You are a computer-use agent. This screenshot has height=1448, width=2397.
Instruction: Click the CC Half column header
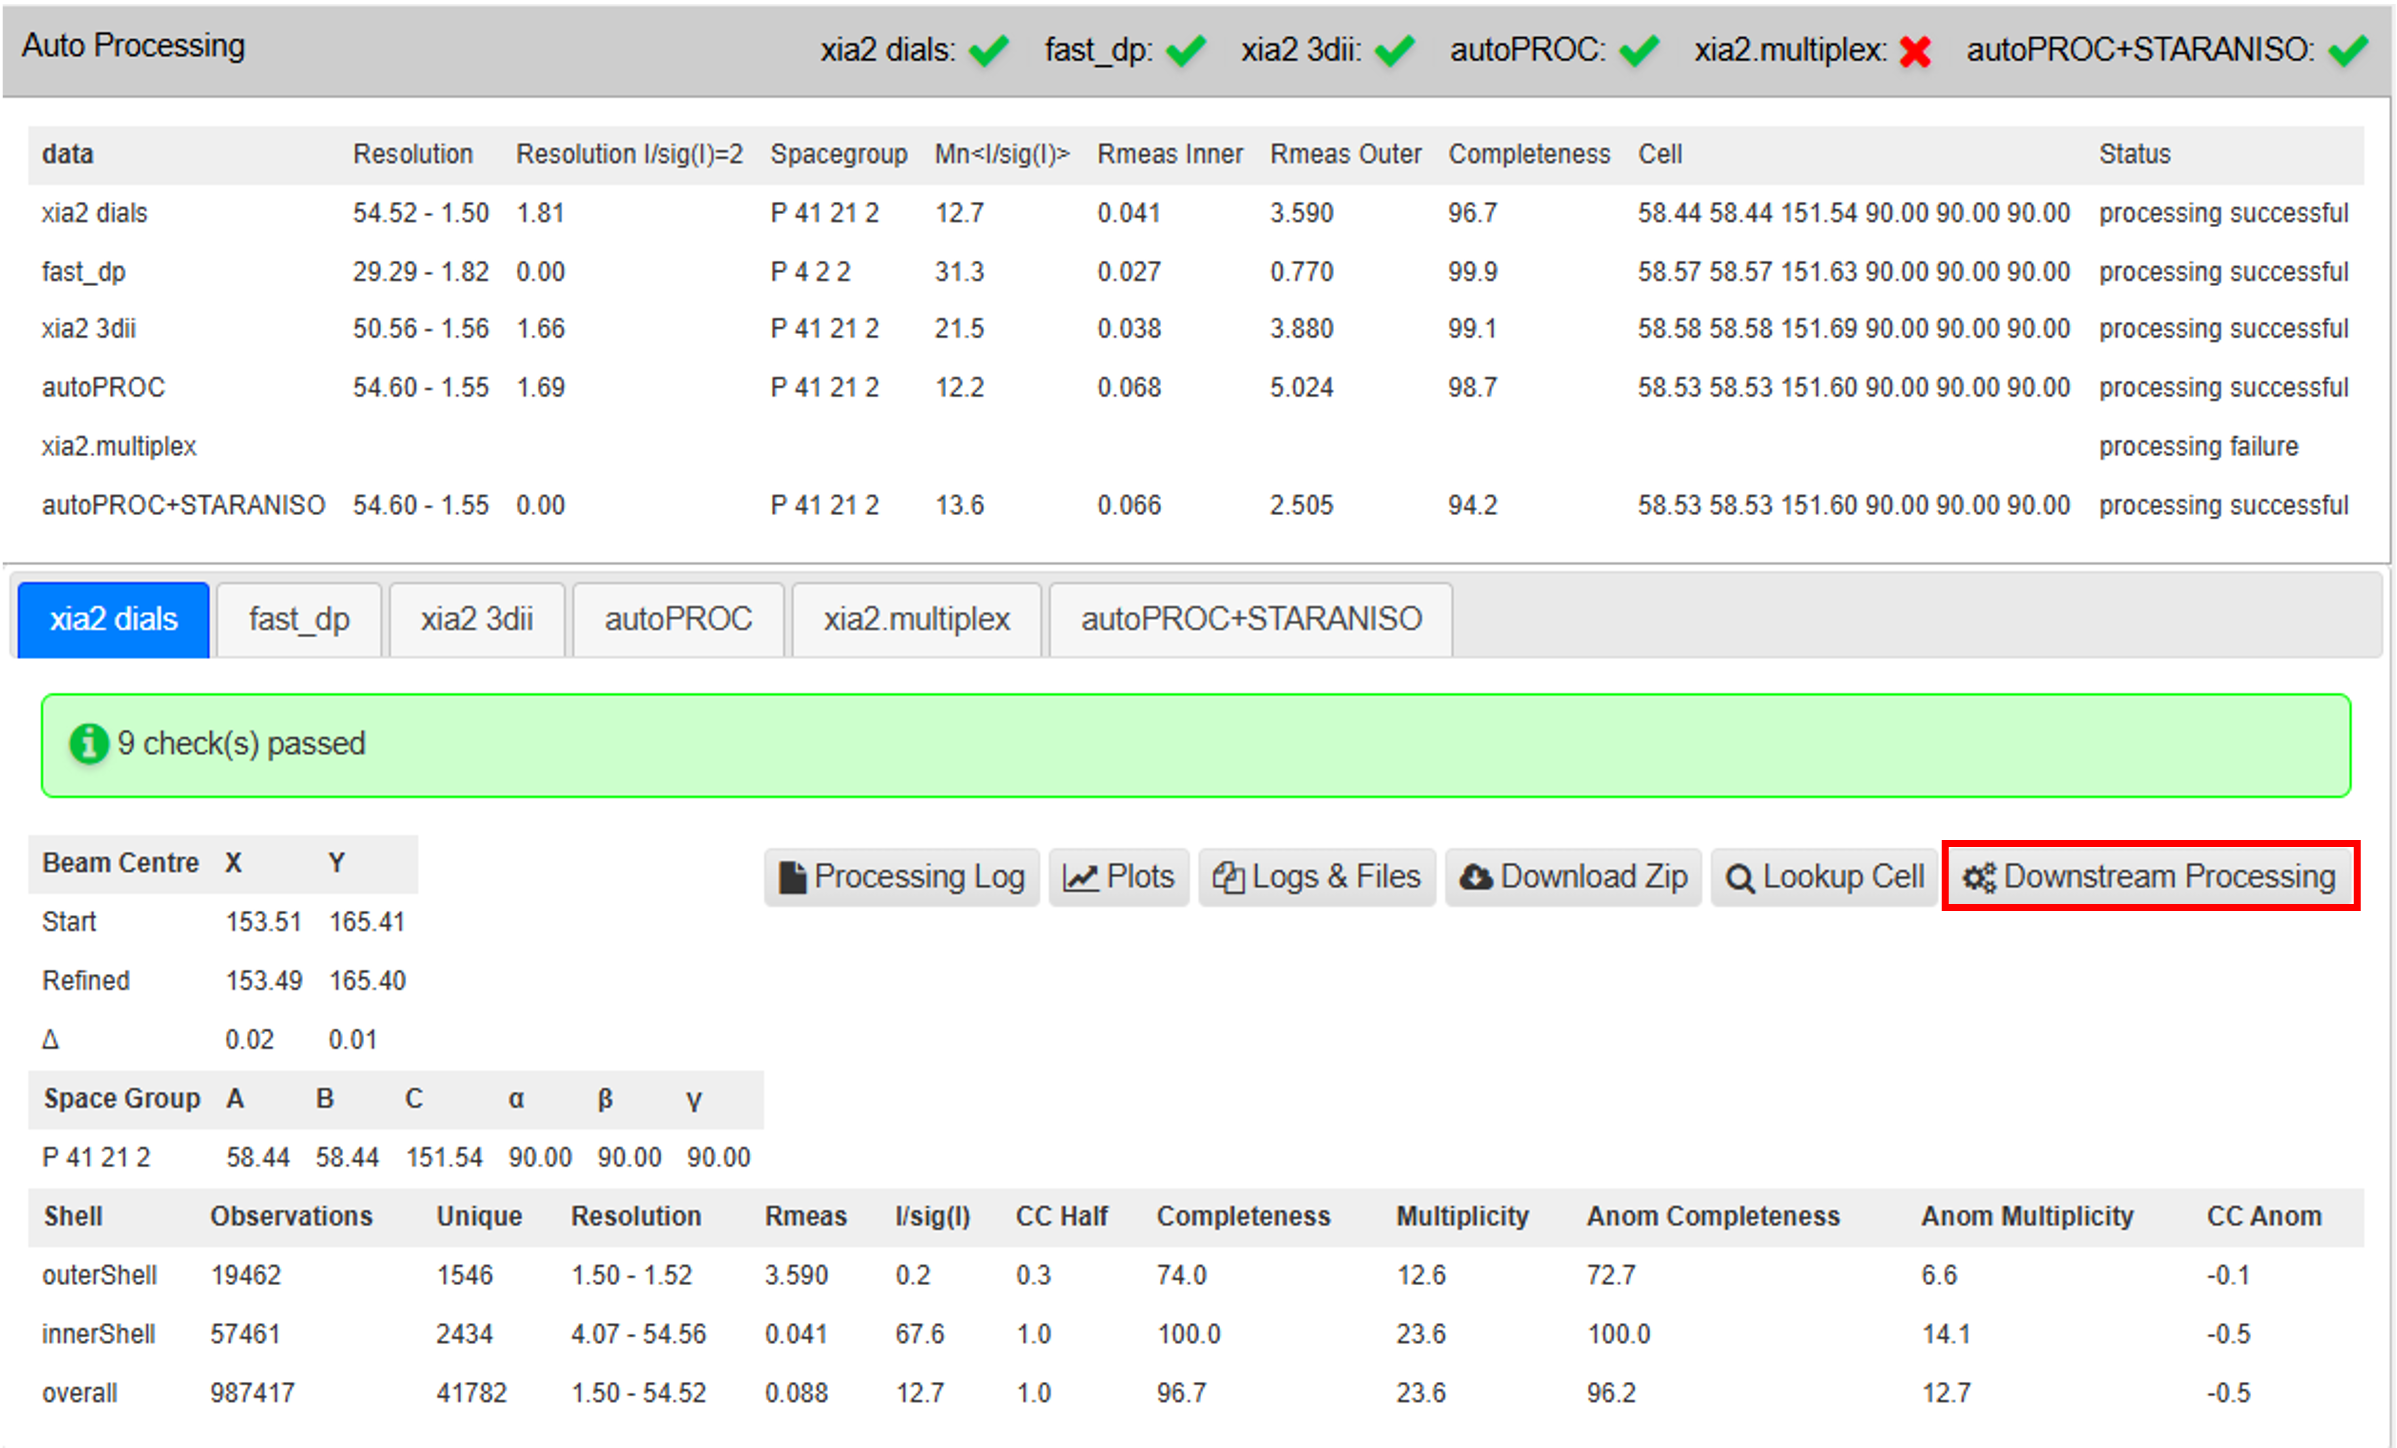click(x=1061, y=1216)
